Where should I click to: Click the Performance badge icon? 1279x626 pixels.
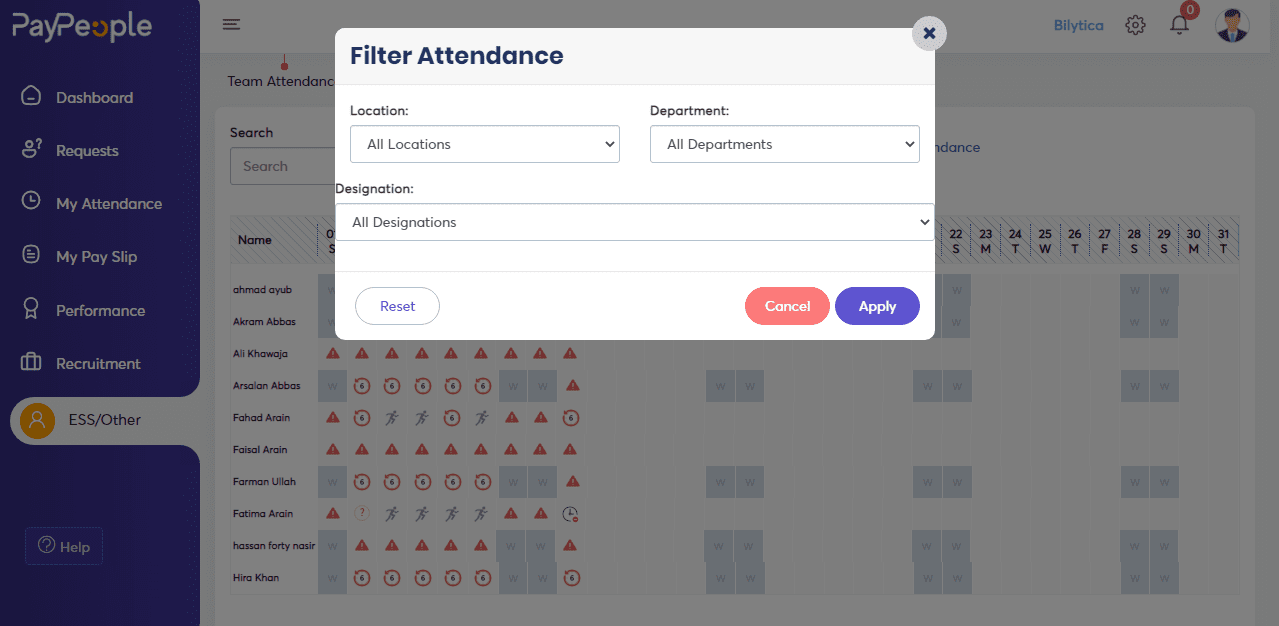[31, 309]
